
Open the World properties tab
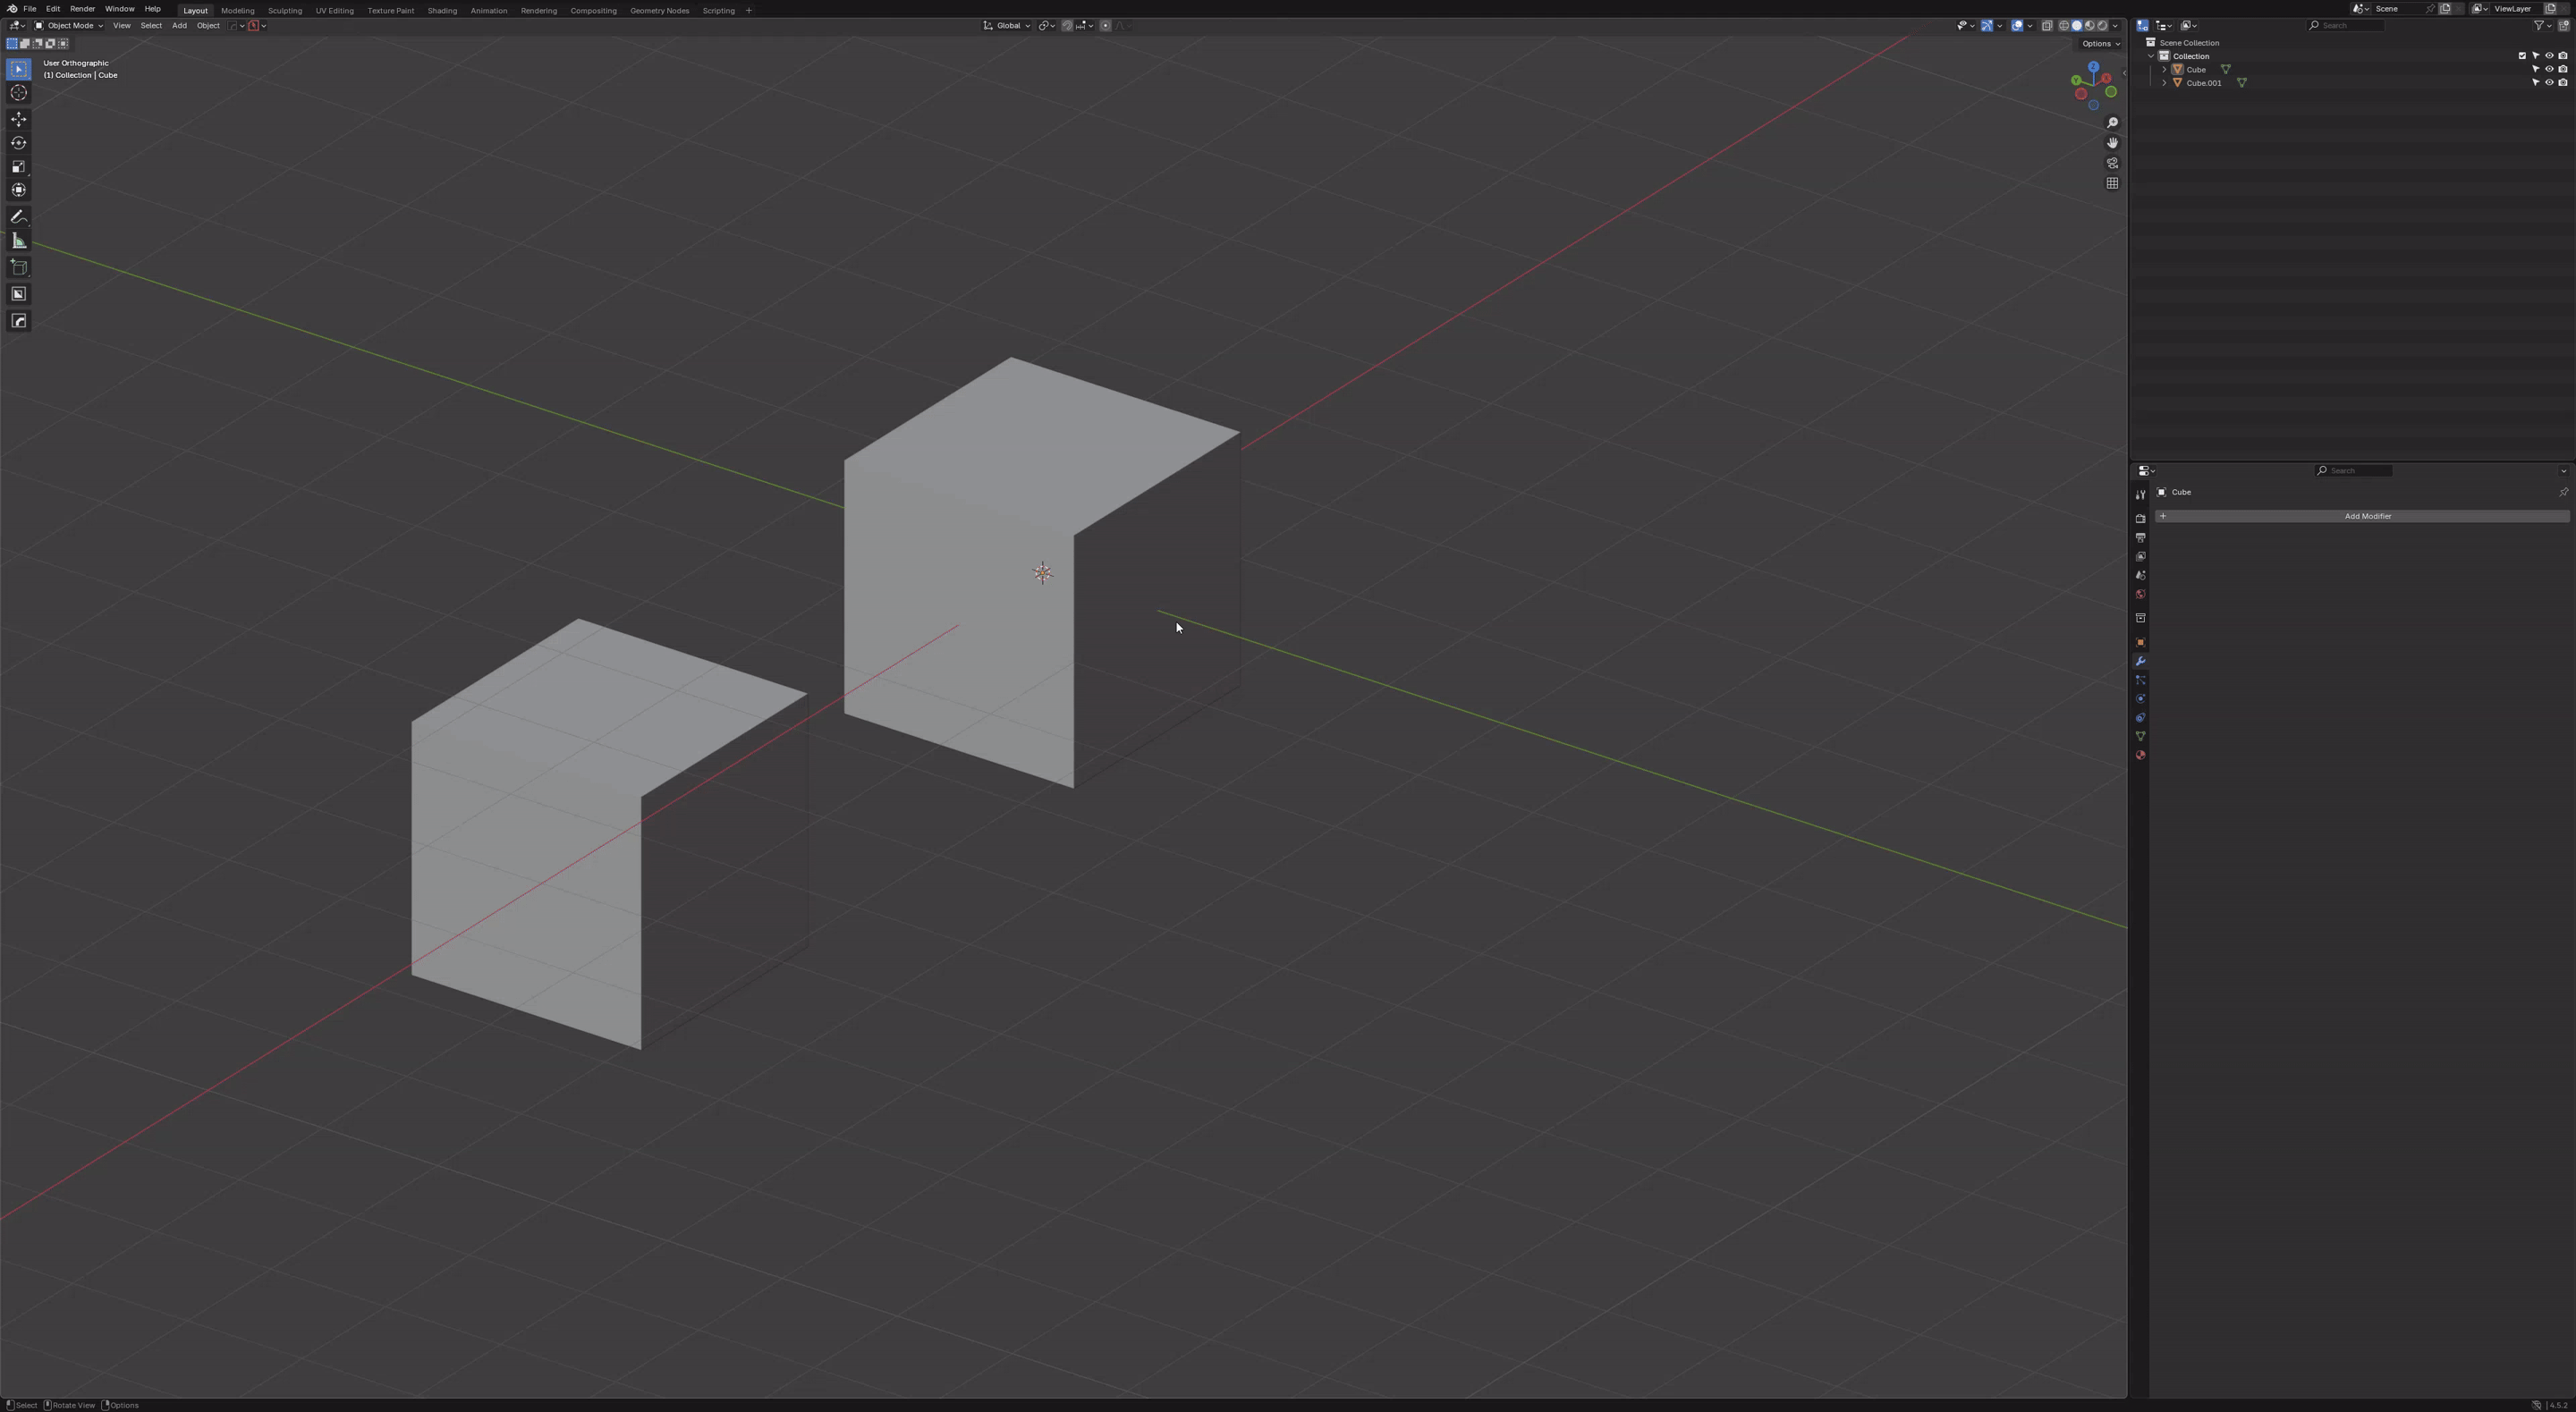(x=2140, y=595)
